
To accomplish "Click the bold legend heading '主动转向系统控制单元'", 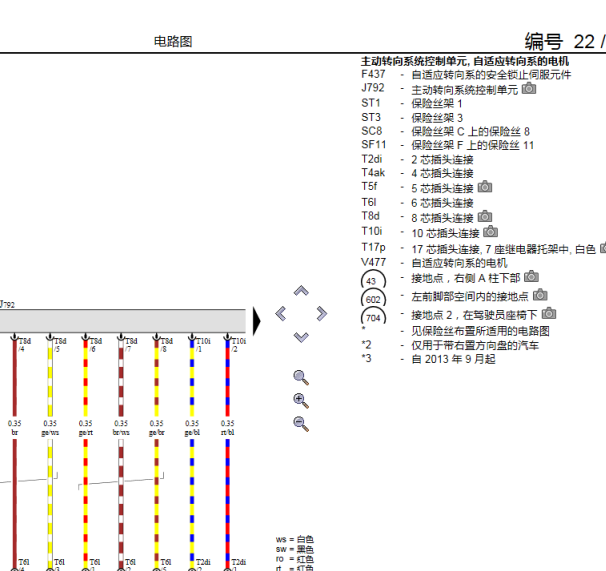I will [x=465, y=61].
